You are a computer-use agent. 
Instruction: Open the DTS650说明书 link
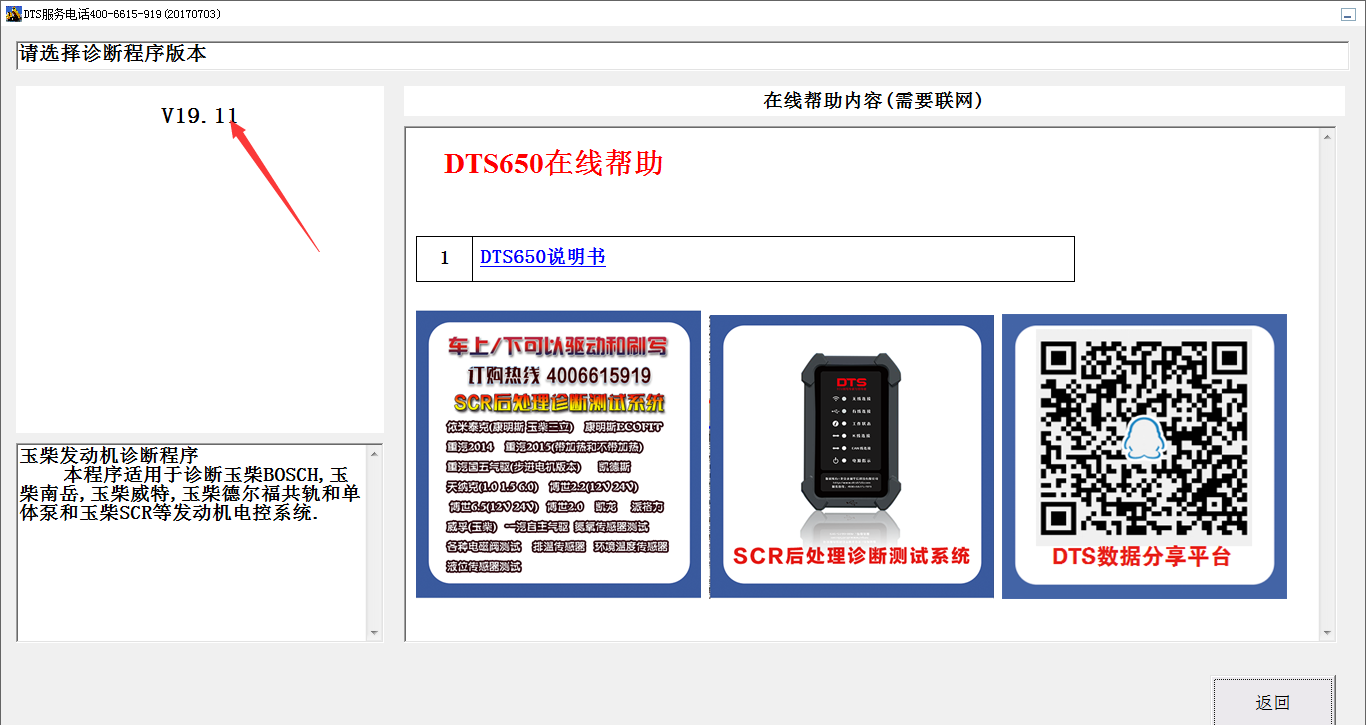(543, 258)
